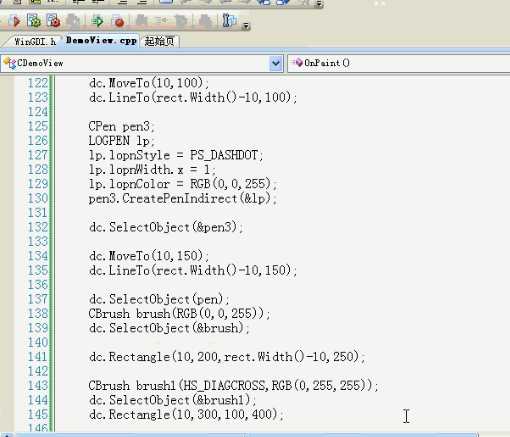Click the red Start Debugging play arrow
The height and width of the screenshot is (437, 510).
point(15,21)
